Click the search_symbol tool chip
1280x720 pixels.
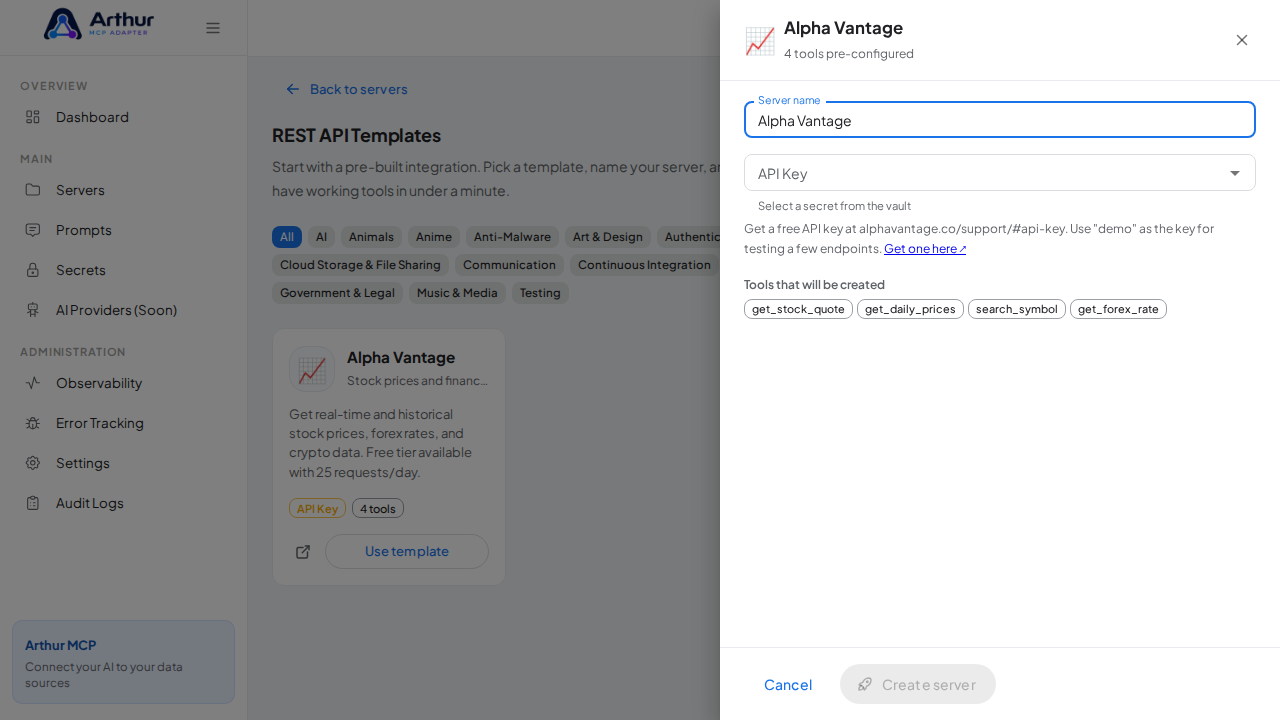coord(1017,309)
